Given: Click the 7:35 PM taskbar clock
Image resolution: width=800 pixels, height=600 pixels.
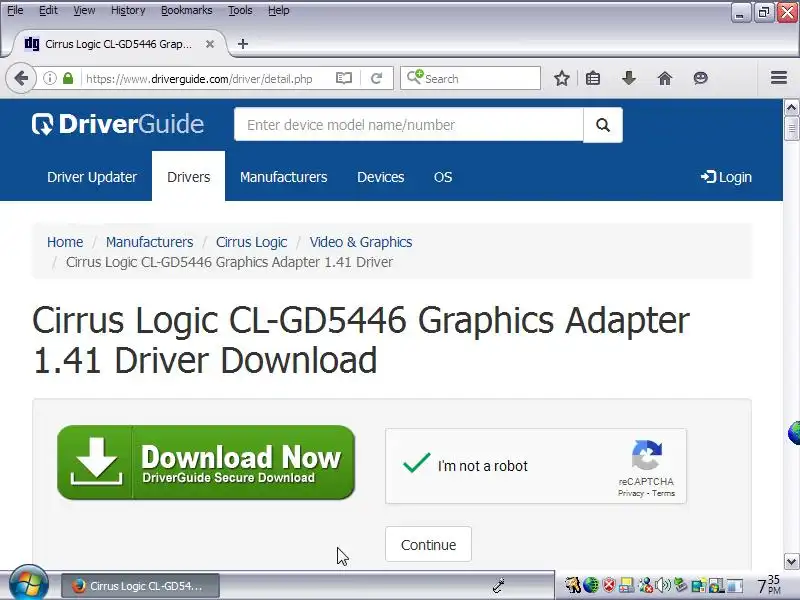Looking at the screenshot, I should point(769,585).
